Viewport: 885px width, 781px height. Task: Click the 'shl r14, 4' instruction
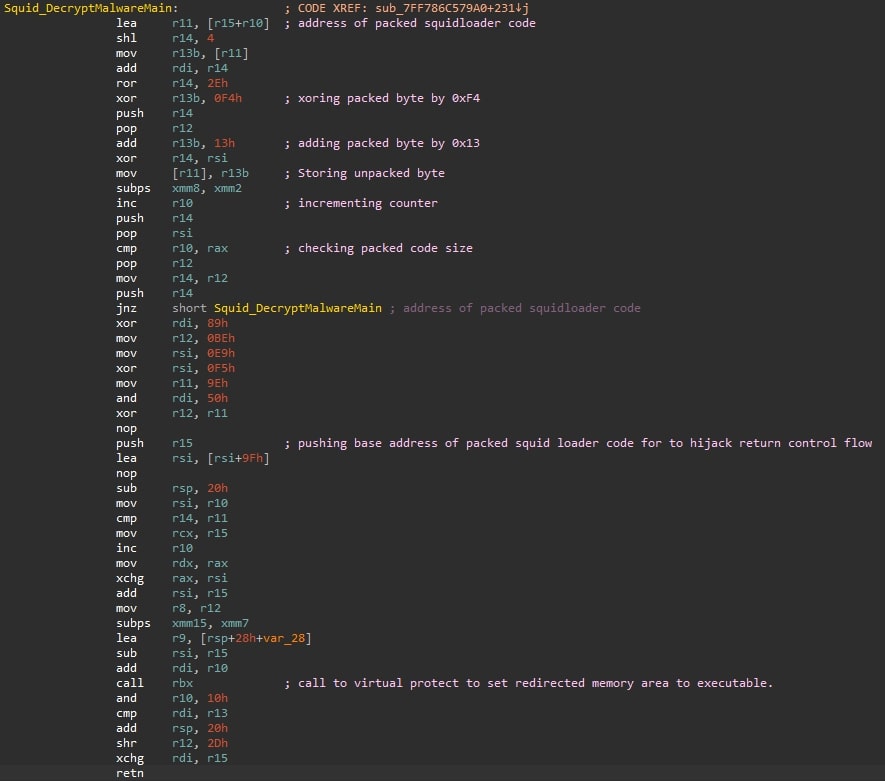[x=165, y=38]
